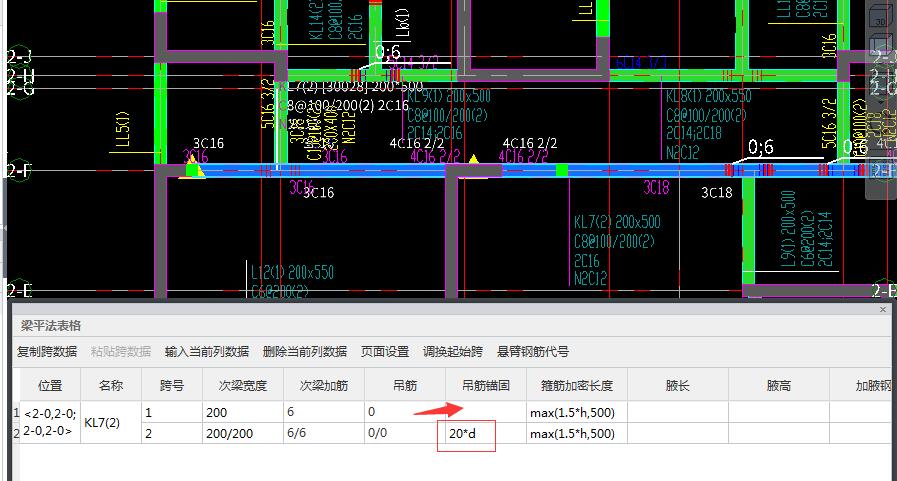Click the KL8(1) 200x550 beam label

coord(708,96)
